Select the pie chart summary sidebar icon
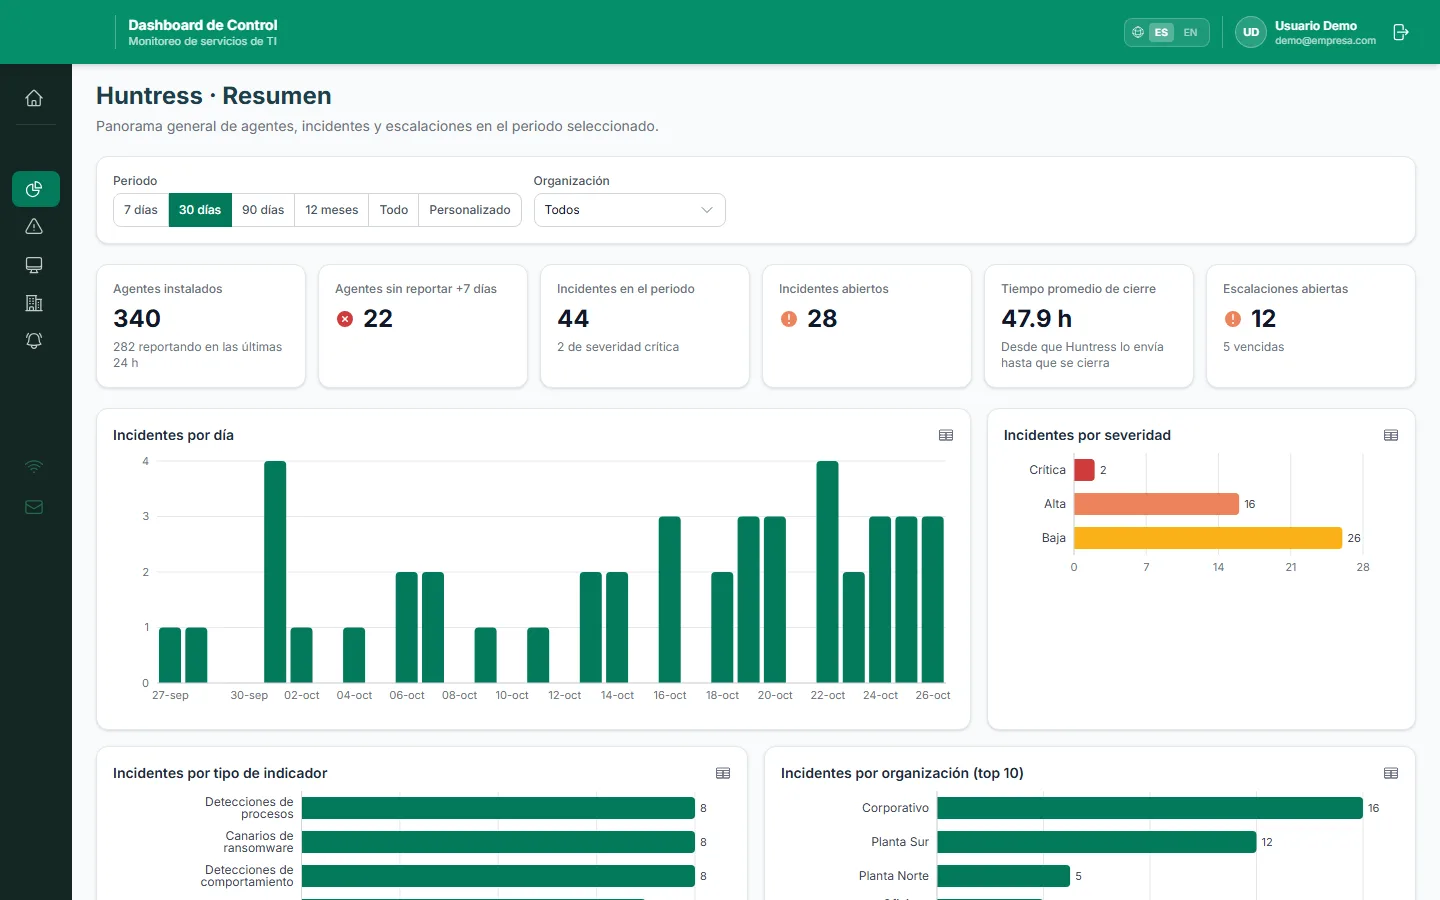 pyautogui.click(x=35, y=189)
